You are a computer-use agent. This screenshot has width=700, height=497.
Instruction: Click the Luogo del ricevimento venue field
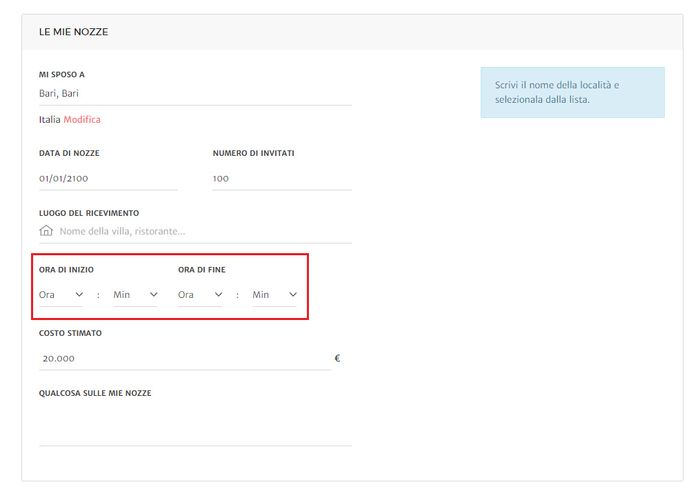[204, 231]
